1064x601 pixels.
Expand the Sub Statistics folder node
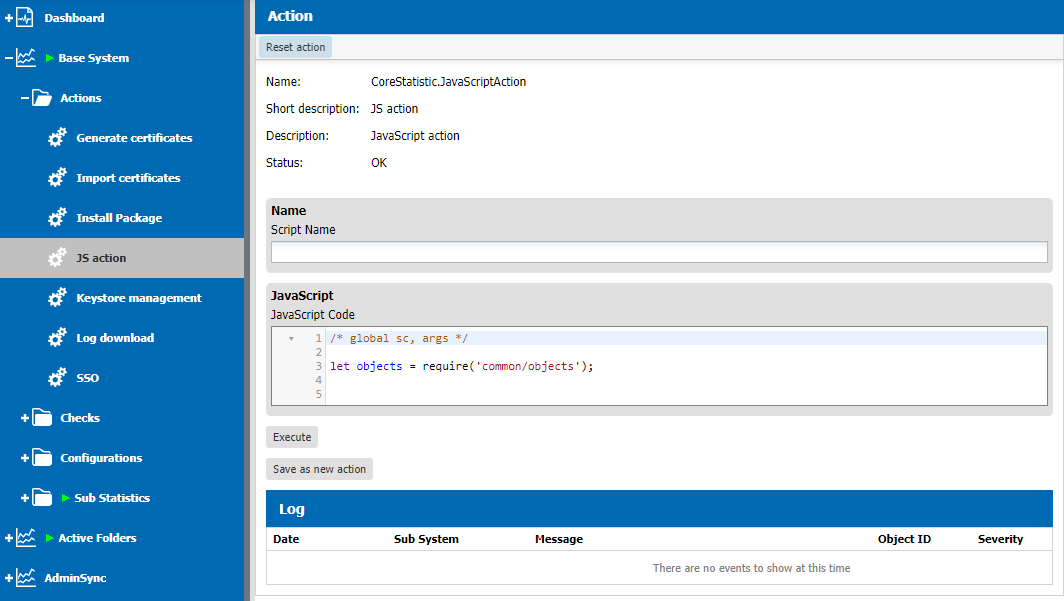(25, 498)
